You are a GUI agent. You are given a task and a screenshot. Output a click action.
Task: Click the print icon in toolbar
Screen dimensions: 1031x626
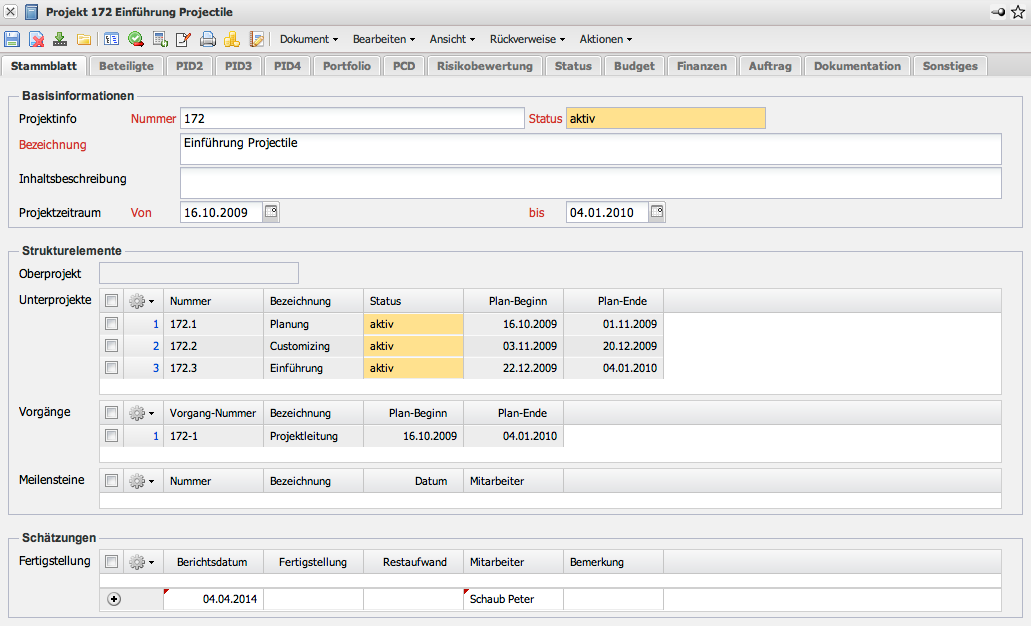click(208, 40)
